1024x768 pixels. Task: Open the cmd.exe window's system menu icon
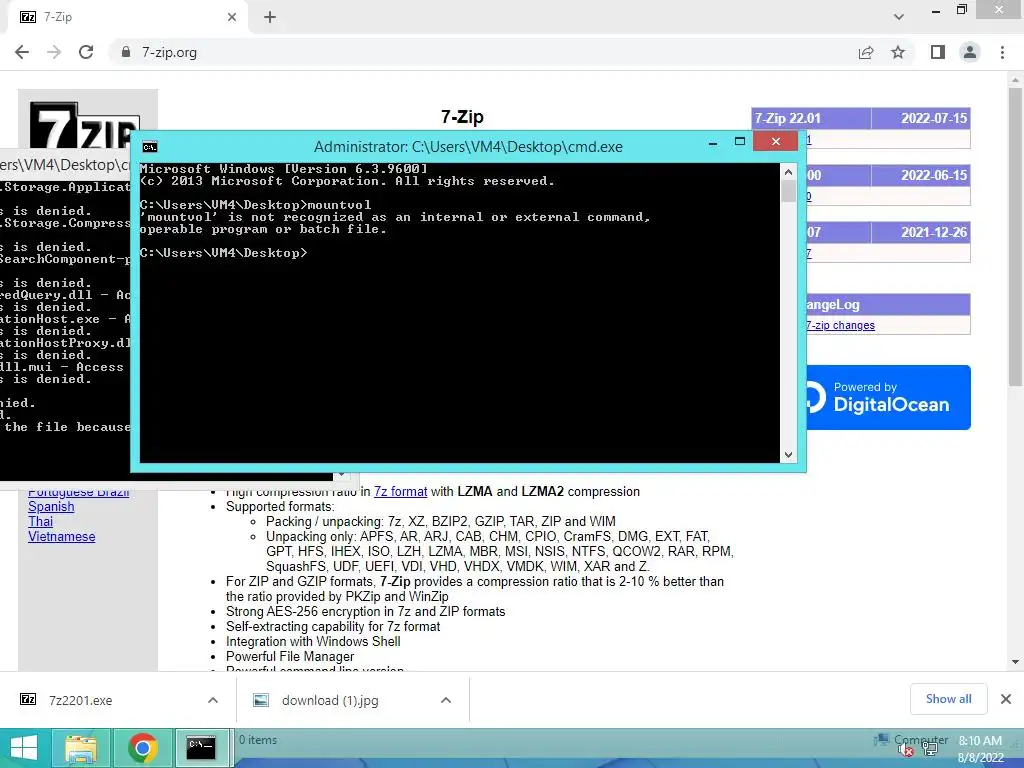pos(150,147)
